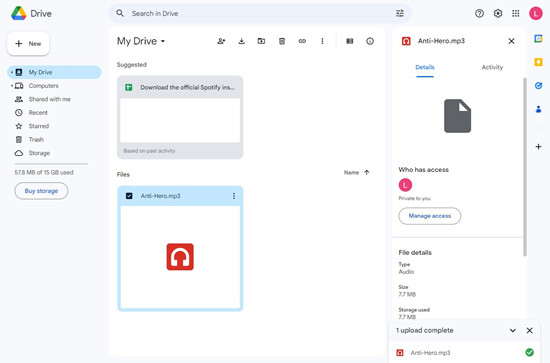550x363 pixels.
Task: Switch to list layout view
Action: click(350, 41)
